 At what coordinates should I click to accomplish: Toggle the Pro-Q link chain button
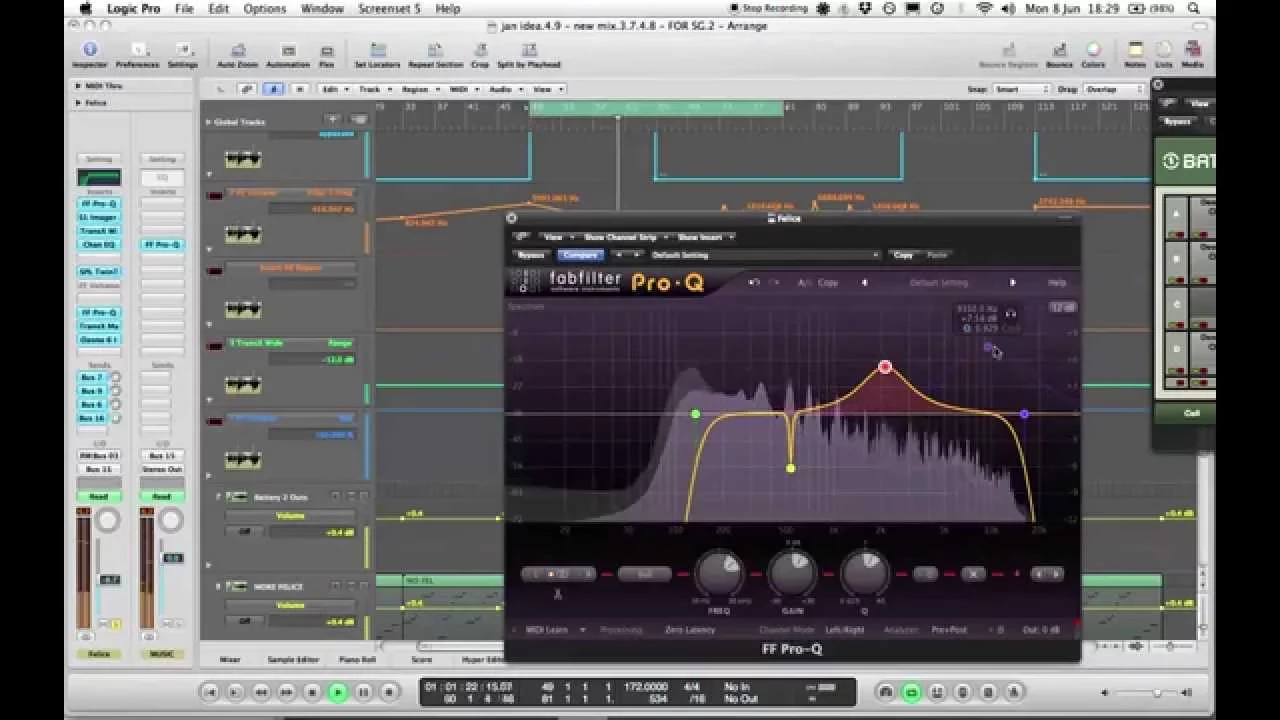coord(521,237)
